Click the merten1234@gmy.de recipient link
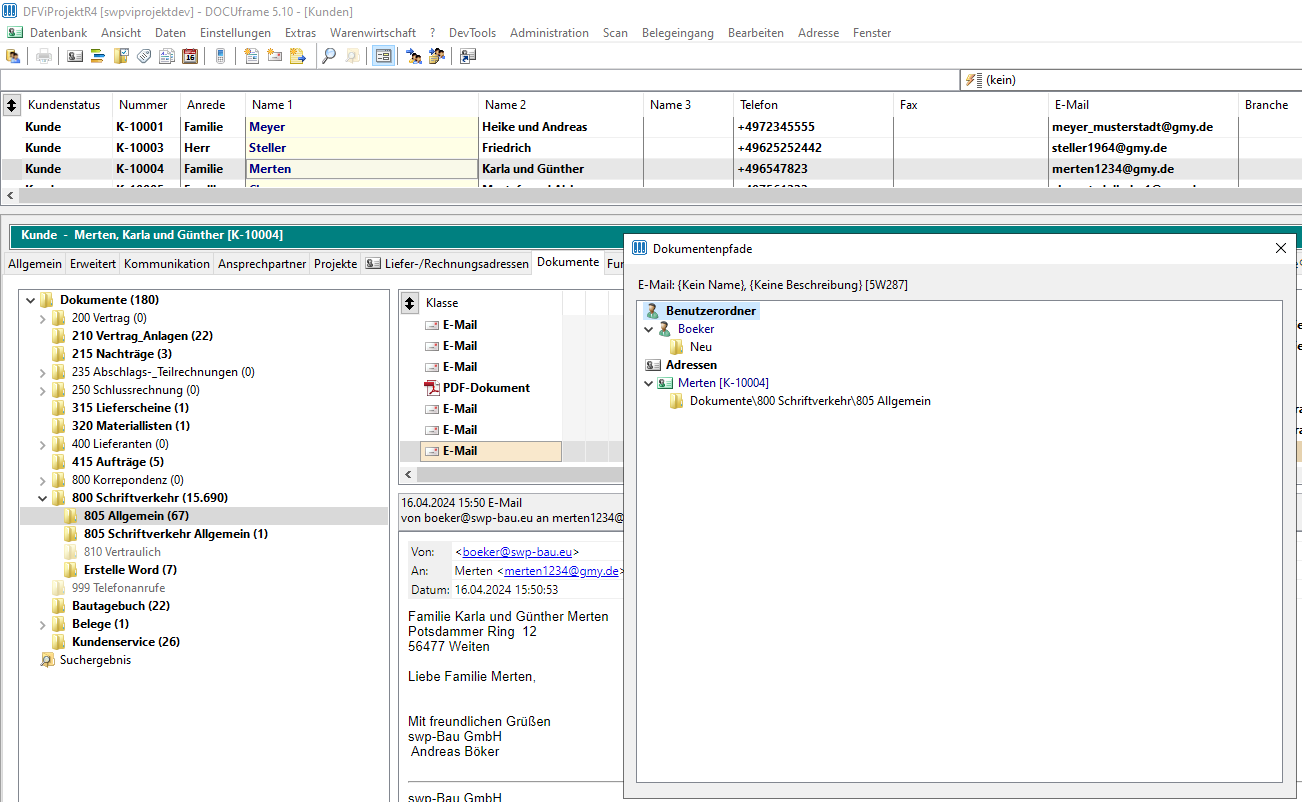1302x802 pixels. coord(562,571)
